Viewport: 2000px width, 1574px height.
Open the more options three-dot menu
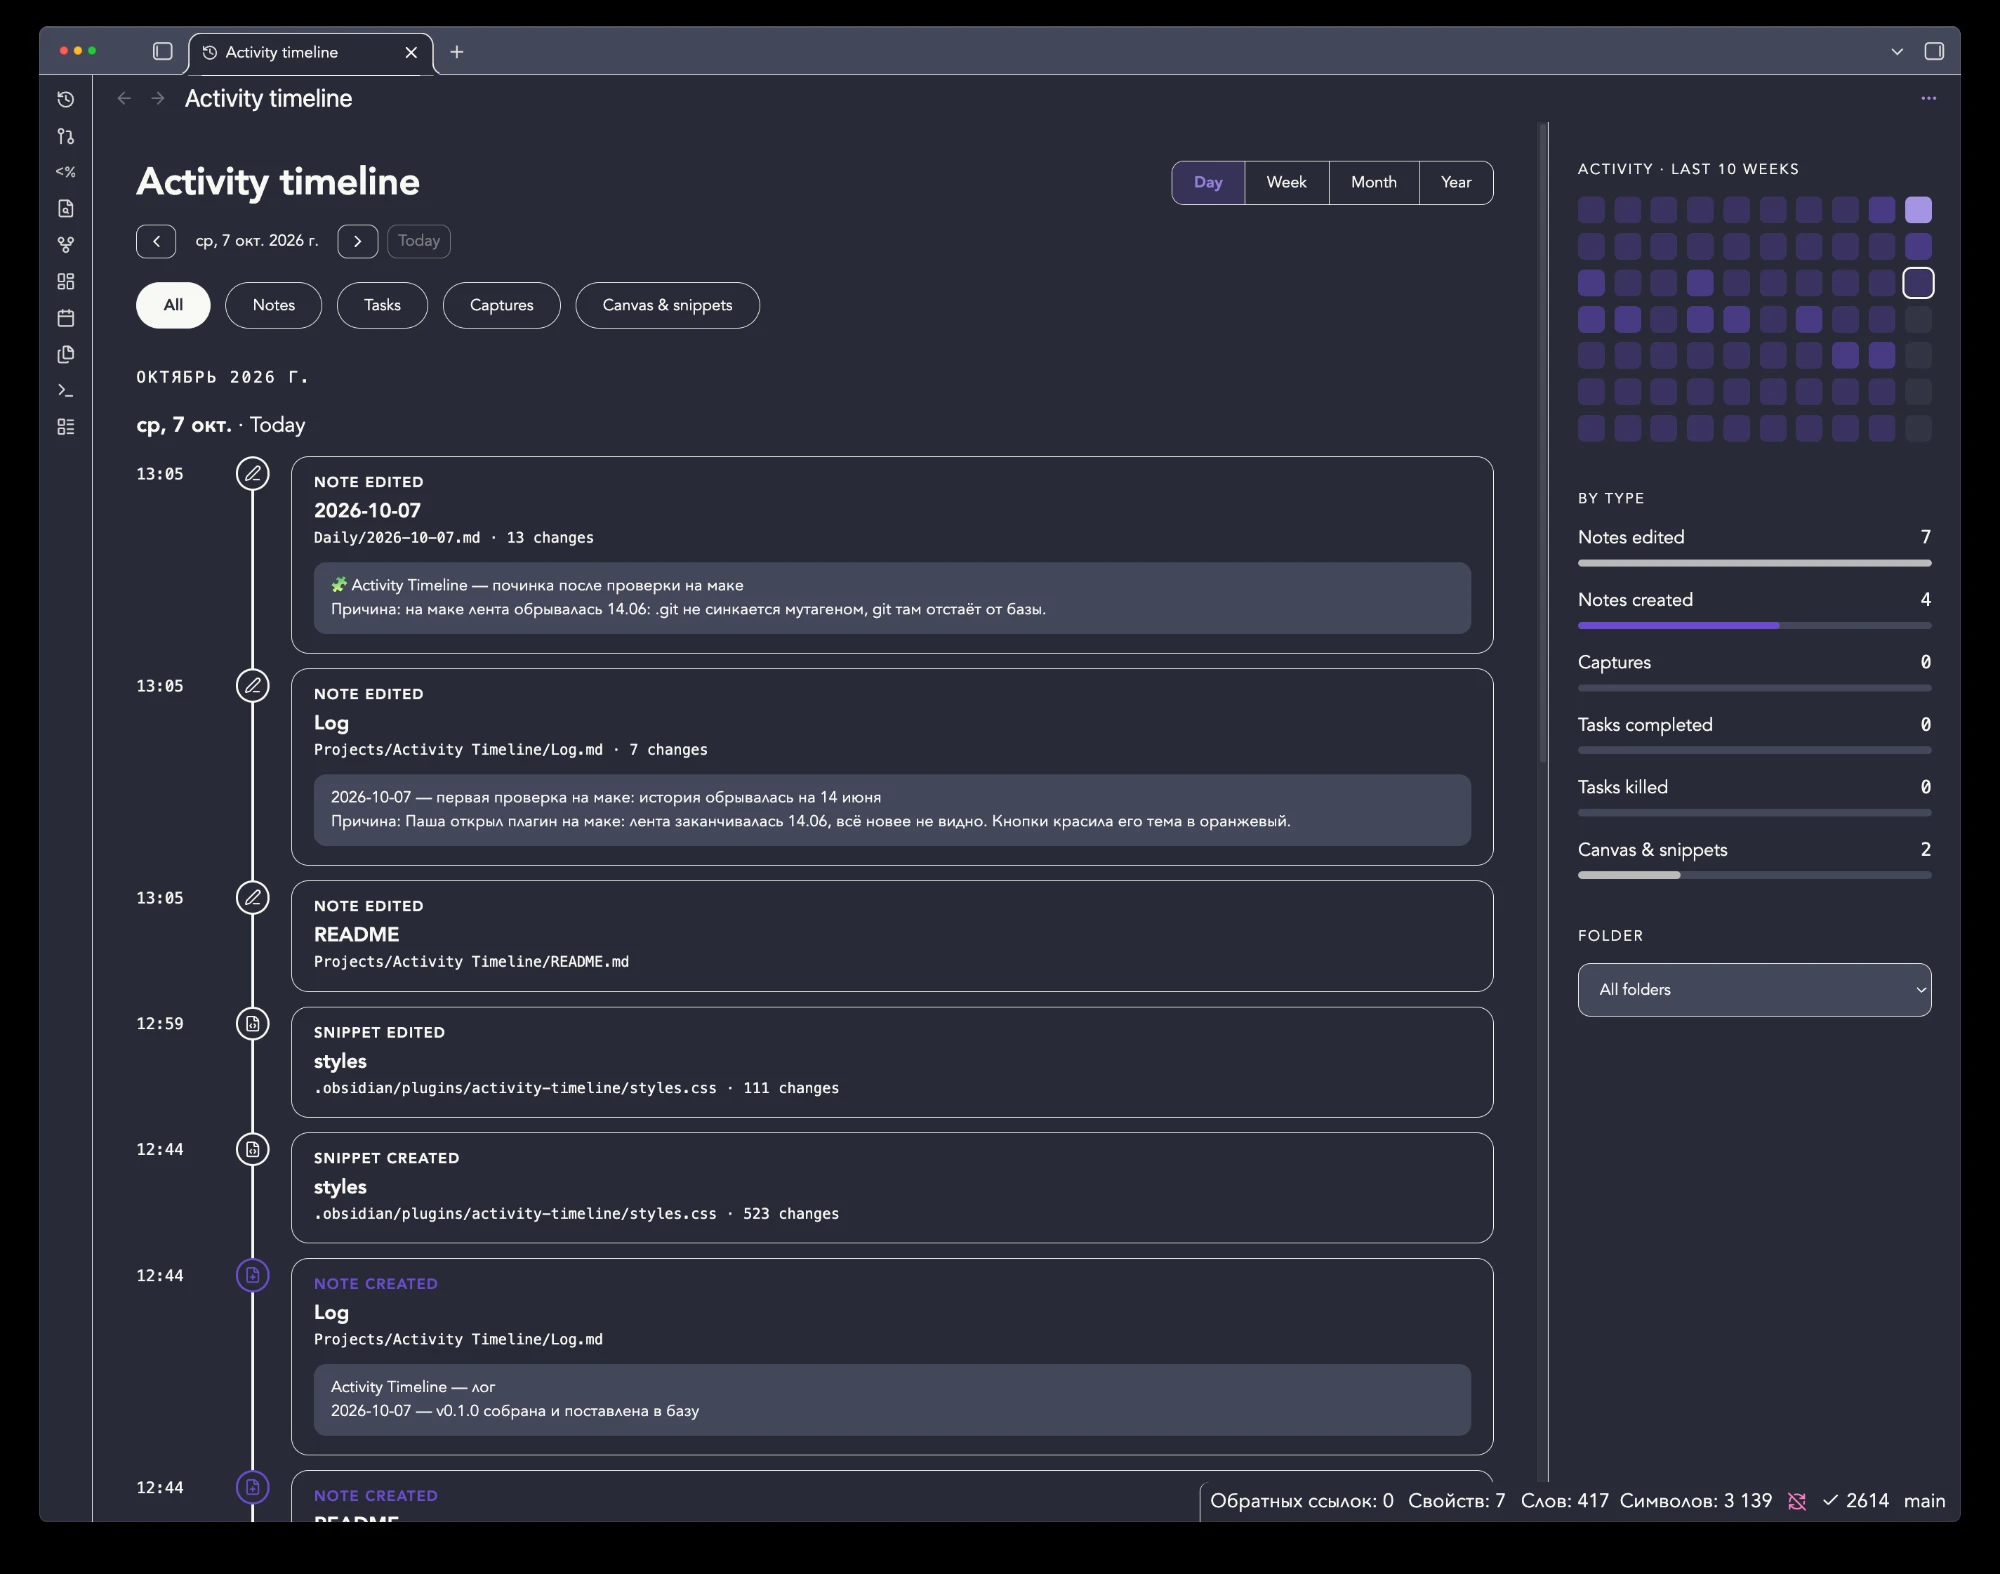1928,98
